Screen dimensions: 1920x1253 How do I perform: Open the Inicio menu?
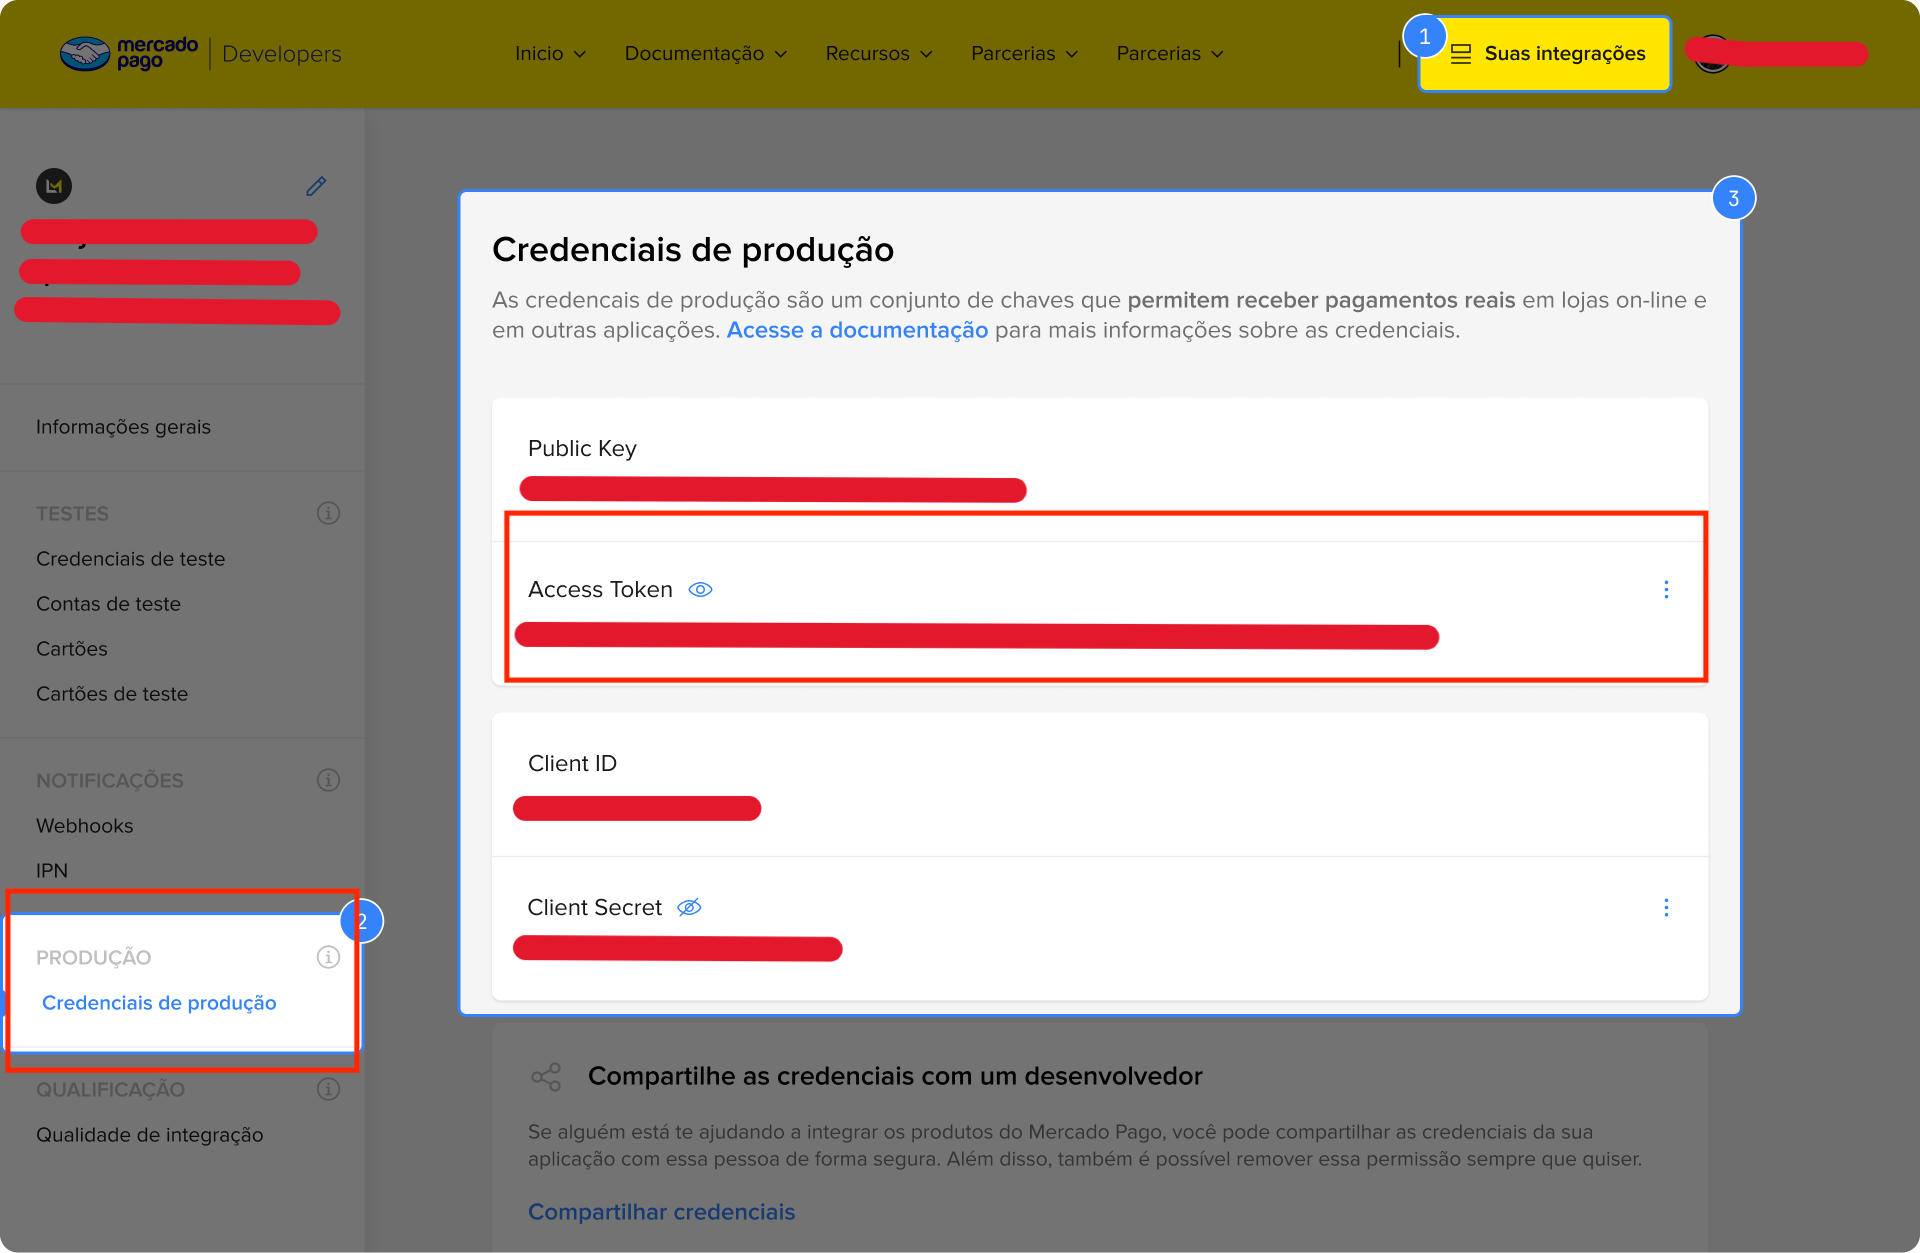coord(550,54)
